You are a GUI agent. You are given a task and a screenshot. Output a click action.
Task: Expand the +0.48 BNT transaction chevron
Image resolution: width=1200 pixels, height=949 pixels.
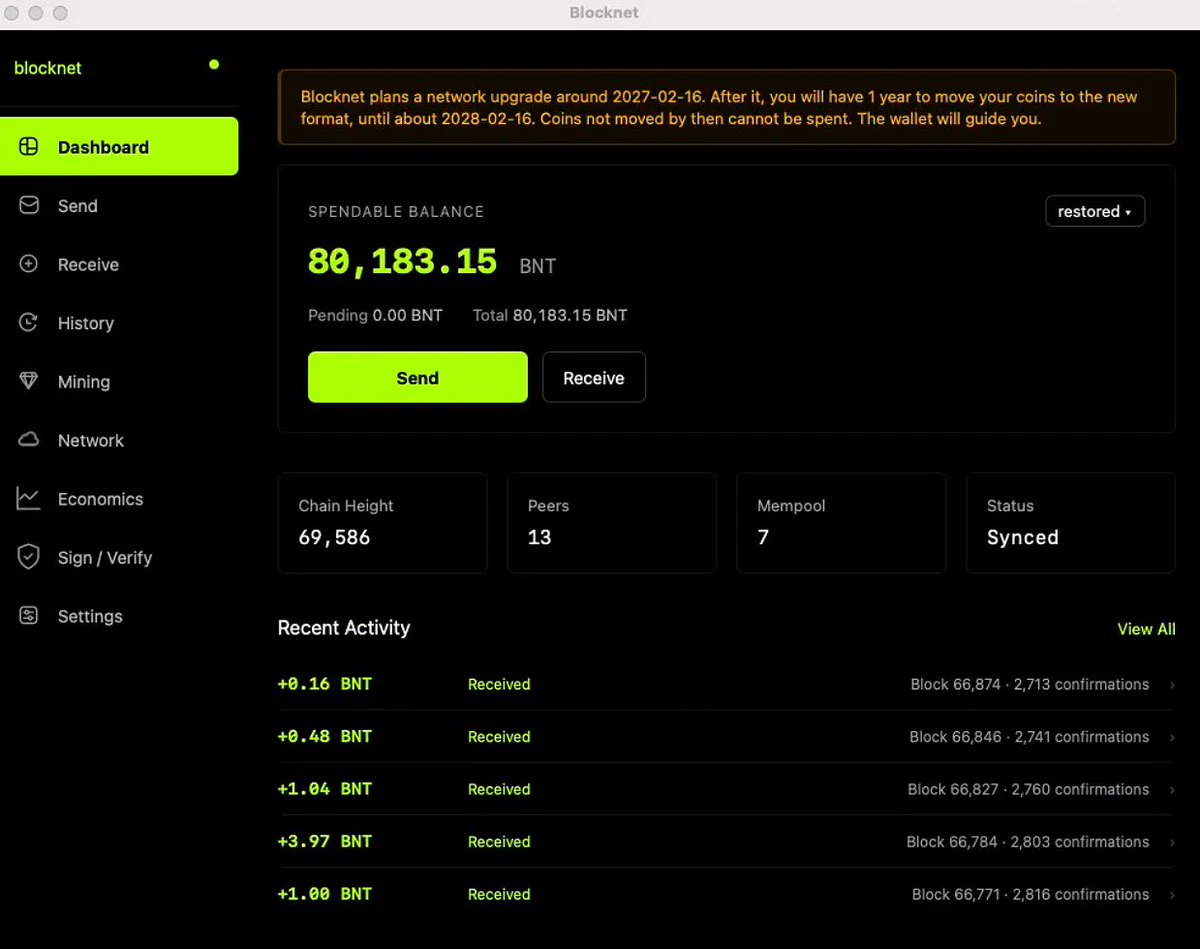tap(1172, 737)
